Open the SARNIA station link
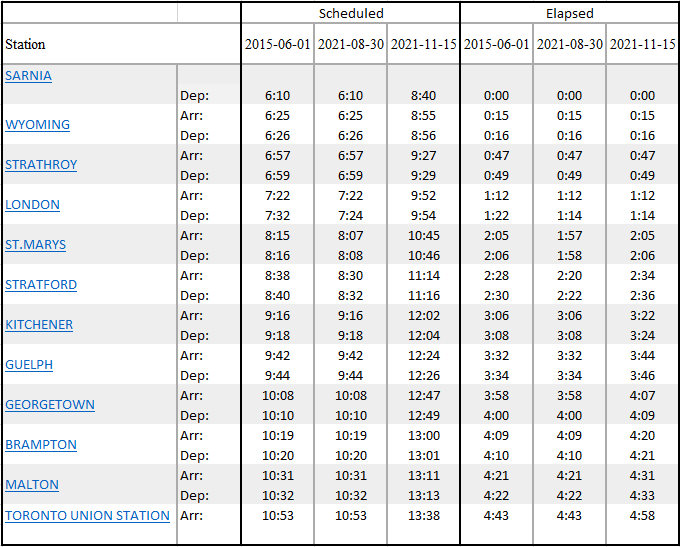Viewport: 680px width, 547px height. tap(28, 76)
